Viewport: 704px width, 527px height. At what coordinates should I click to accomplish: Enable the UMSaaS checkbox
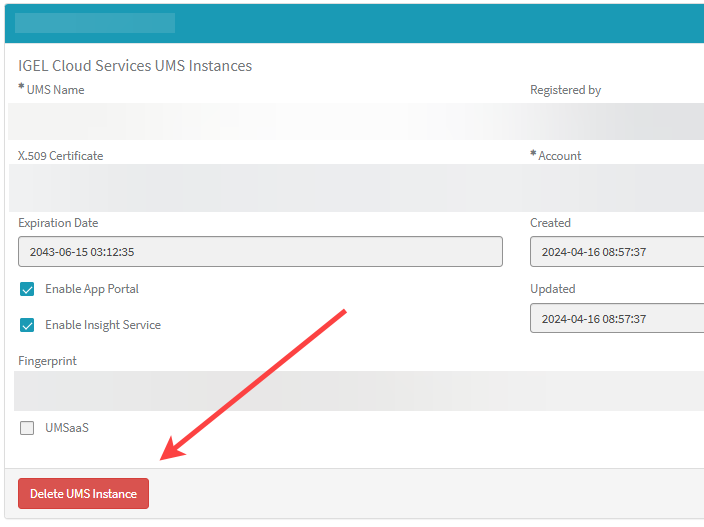tap(27, 428)
